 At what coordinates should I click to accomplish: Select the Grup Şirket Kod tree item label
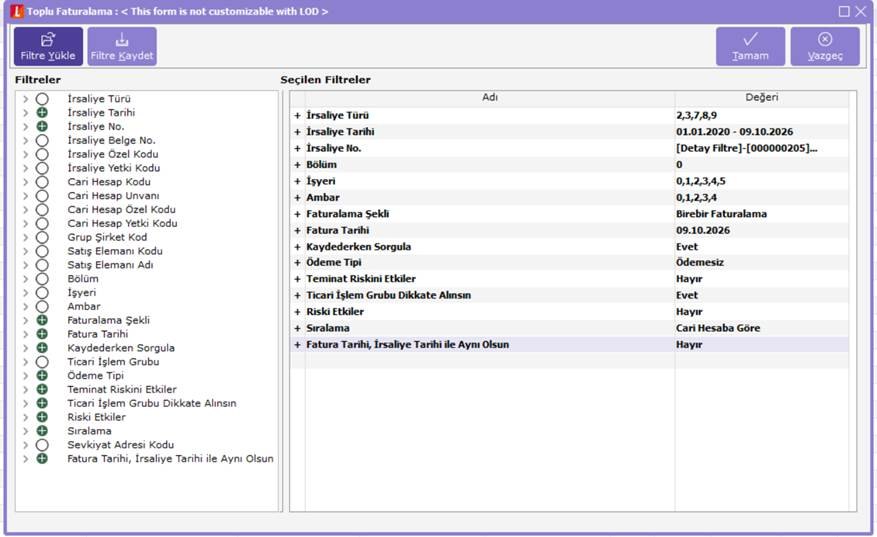(x=107, y=237)
